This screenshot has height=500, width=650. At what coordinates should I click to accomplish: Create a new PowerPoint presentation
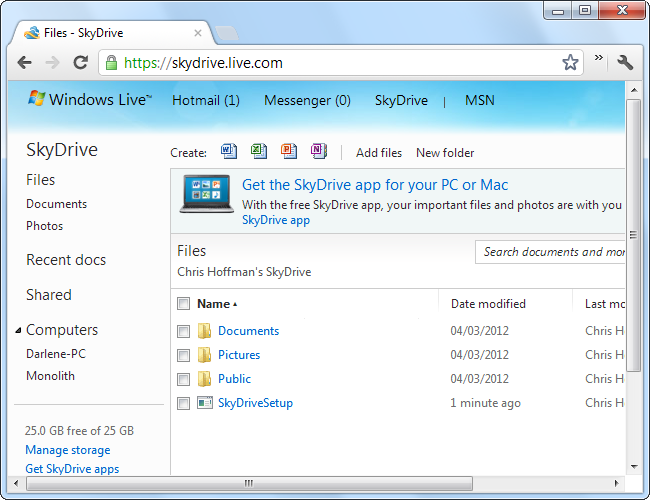(289, 151)
